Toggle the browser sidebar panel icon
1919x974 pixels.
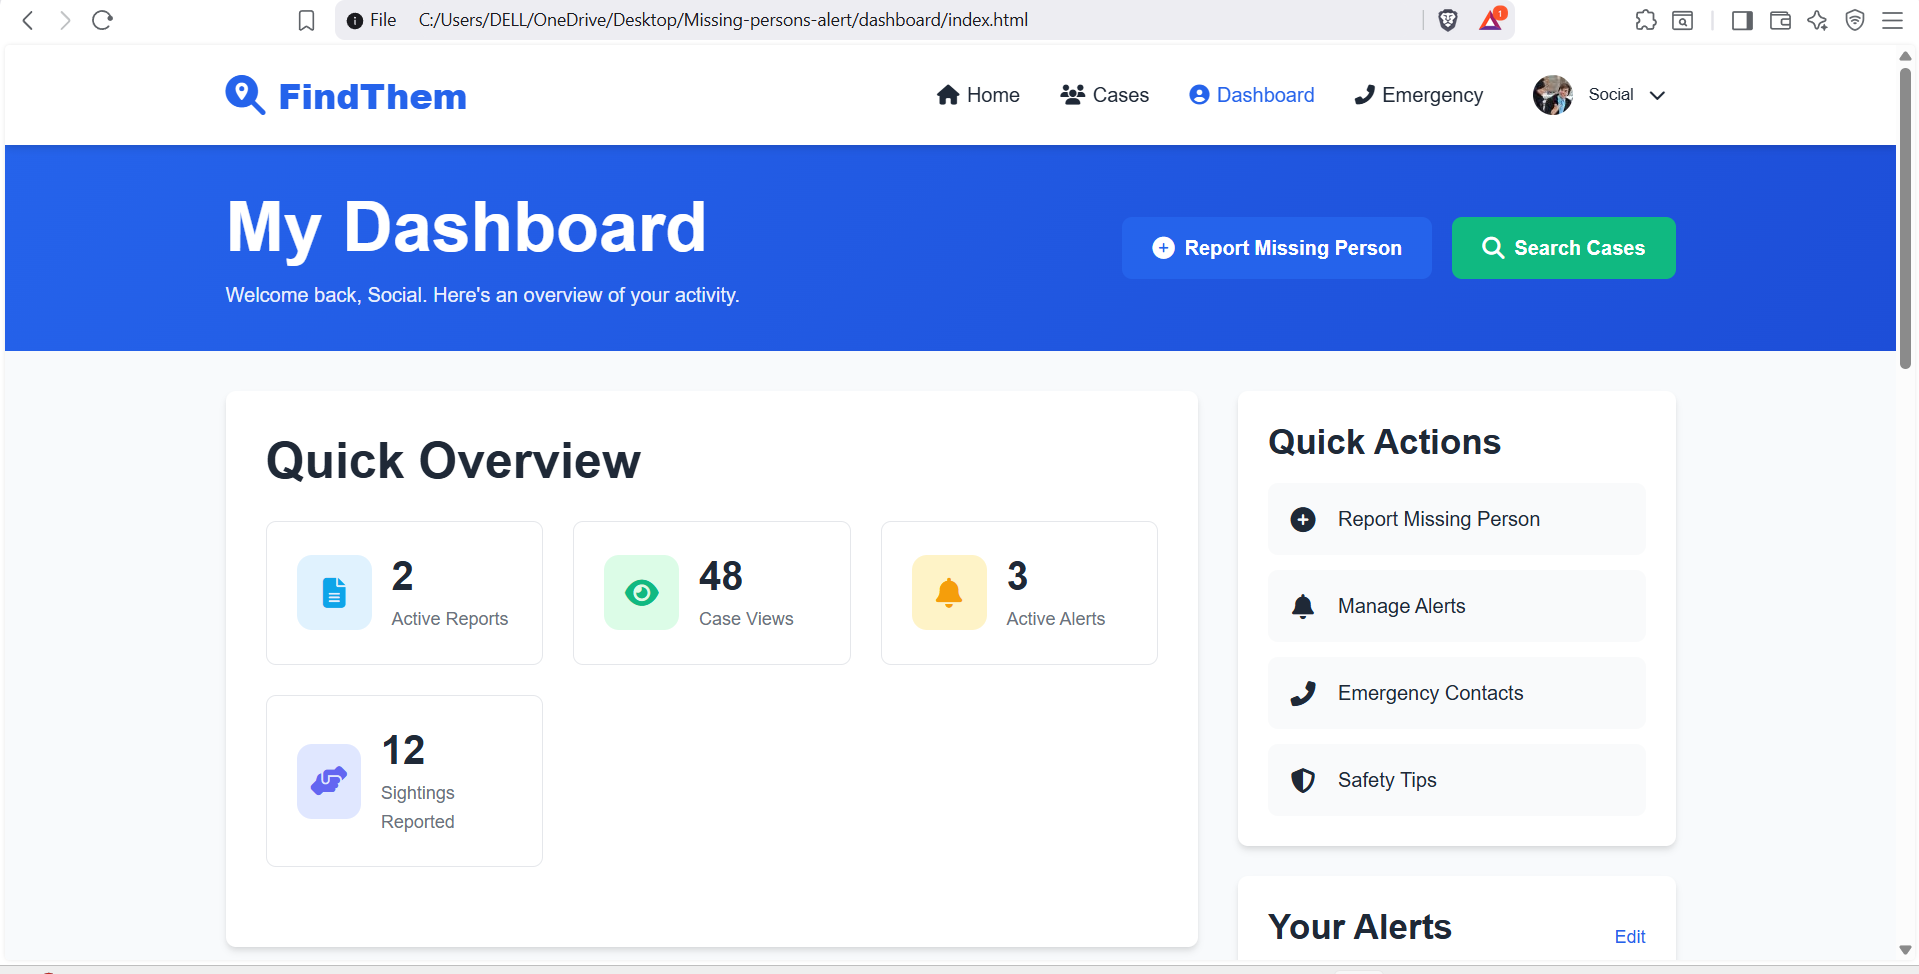pos(1742,20)
